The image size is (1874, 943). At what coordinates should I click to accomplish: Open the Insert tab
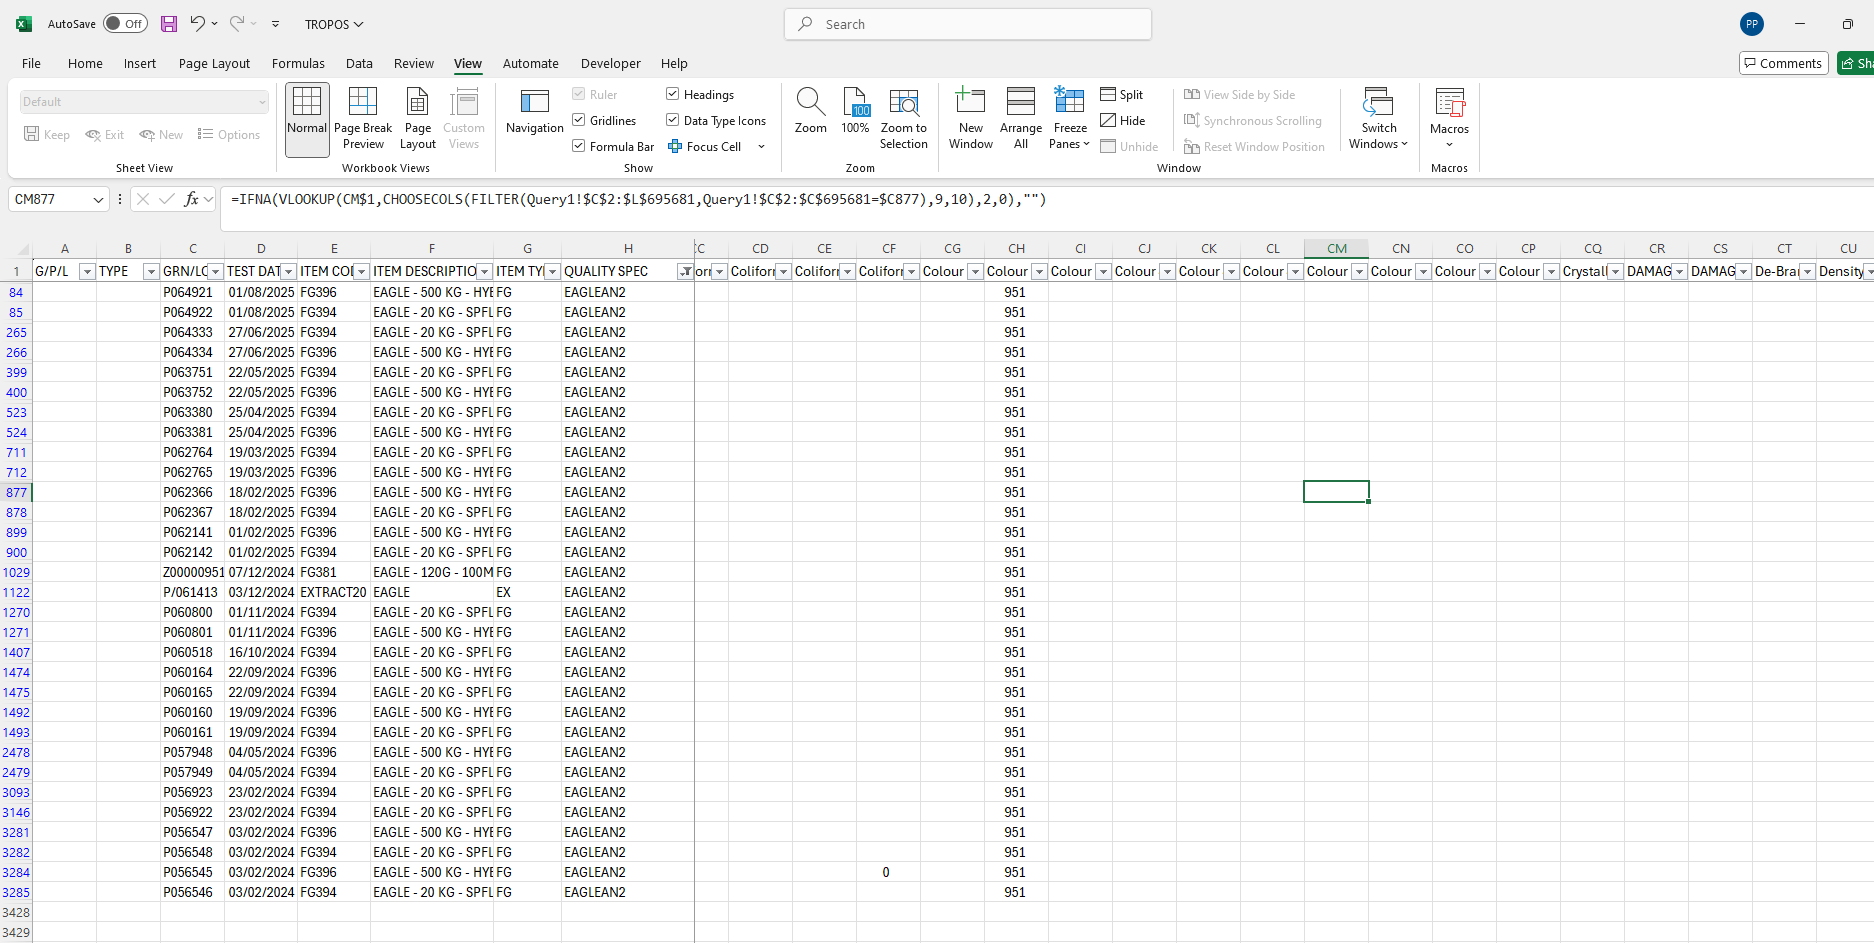tap(140, 63)
